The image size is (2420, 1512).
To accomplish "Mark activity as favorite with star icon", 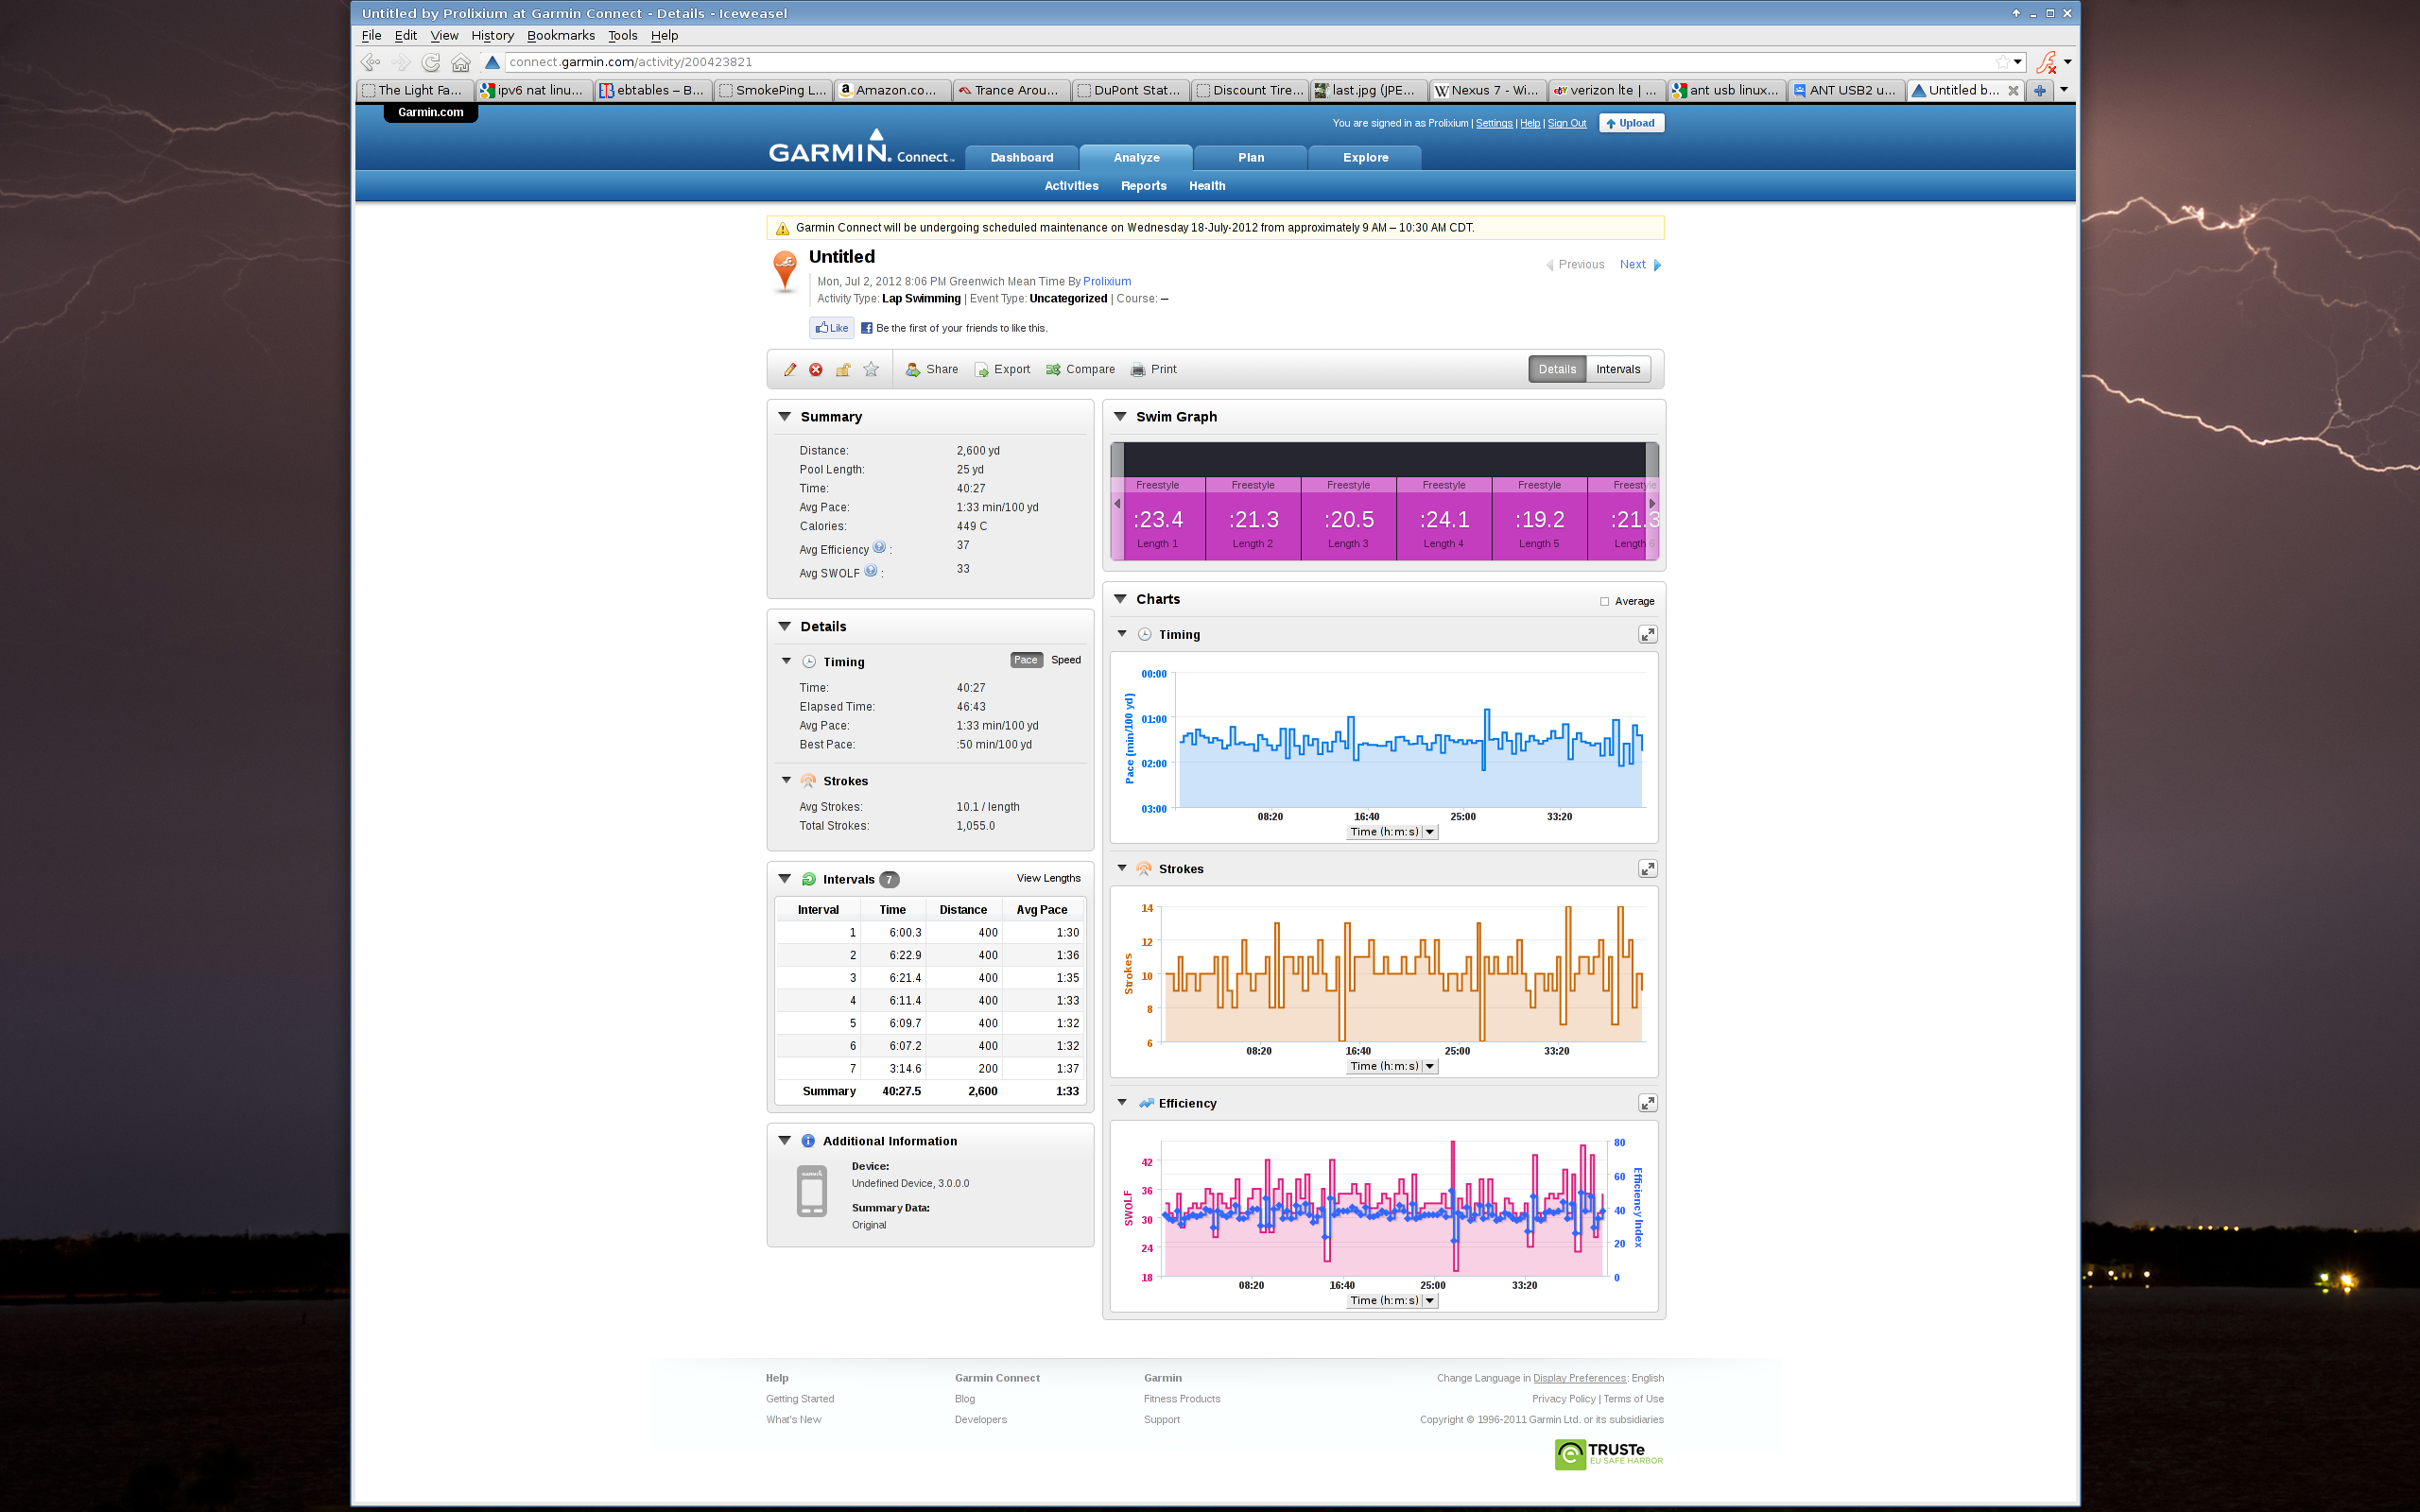I will point(871,369).
